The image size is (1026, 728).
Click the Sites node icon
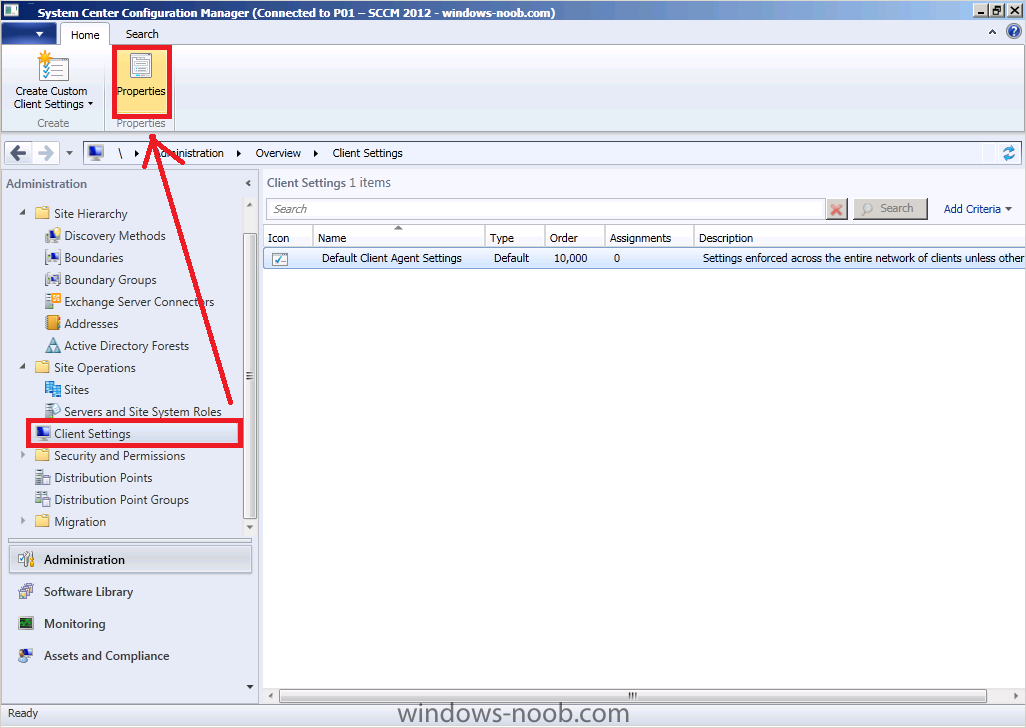pos(52,389)
